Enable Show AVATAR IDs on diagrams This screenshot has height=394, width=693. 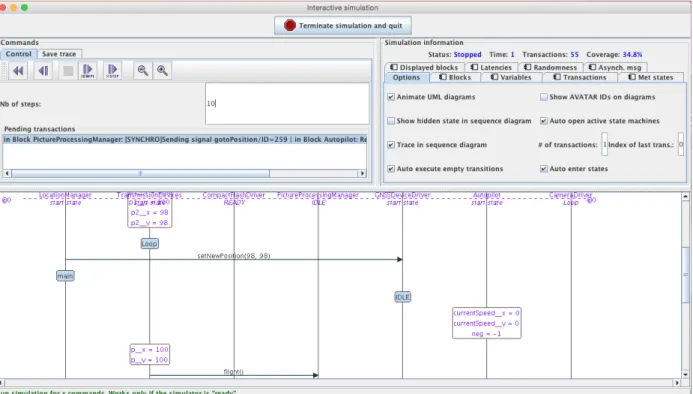pyautogui.click(x=544, y=97)
